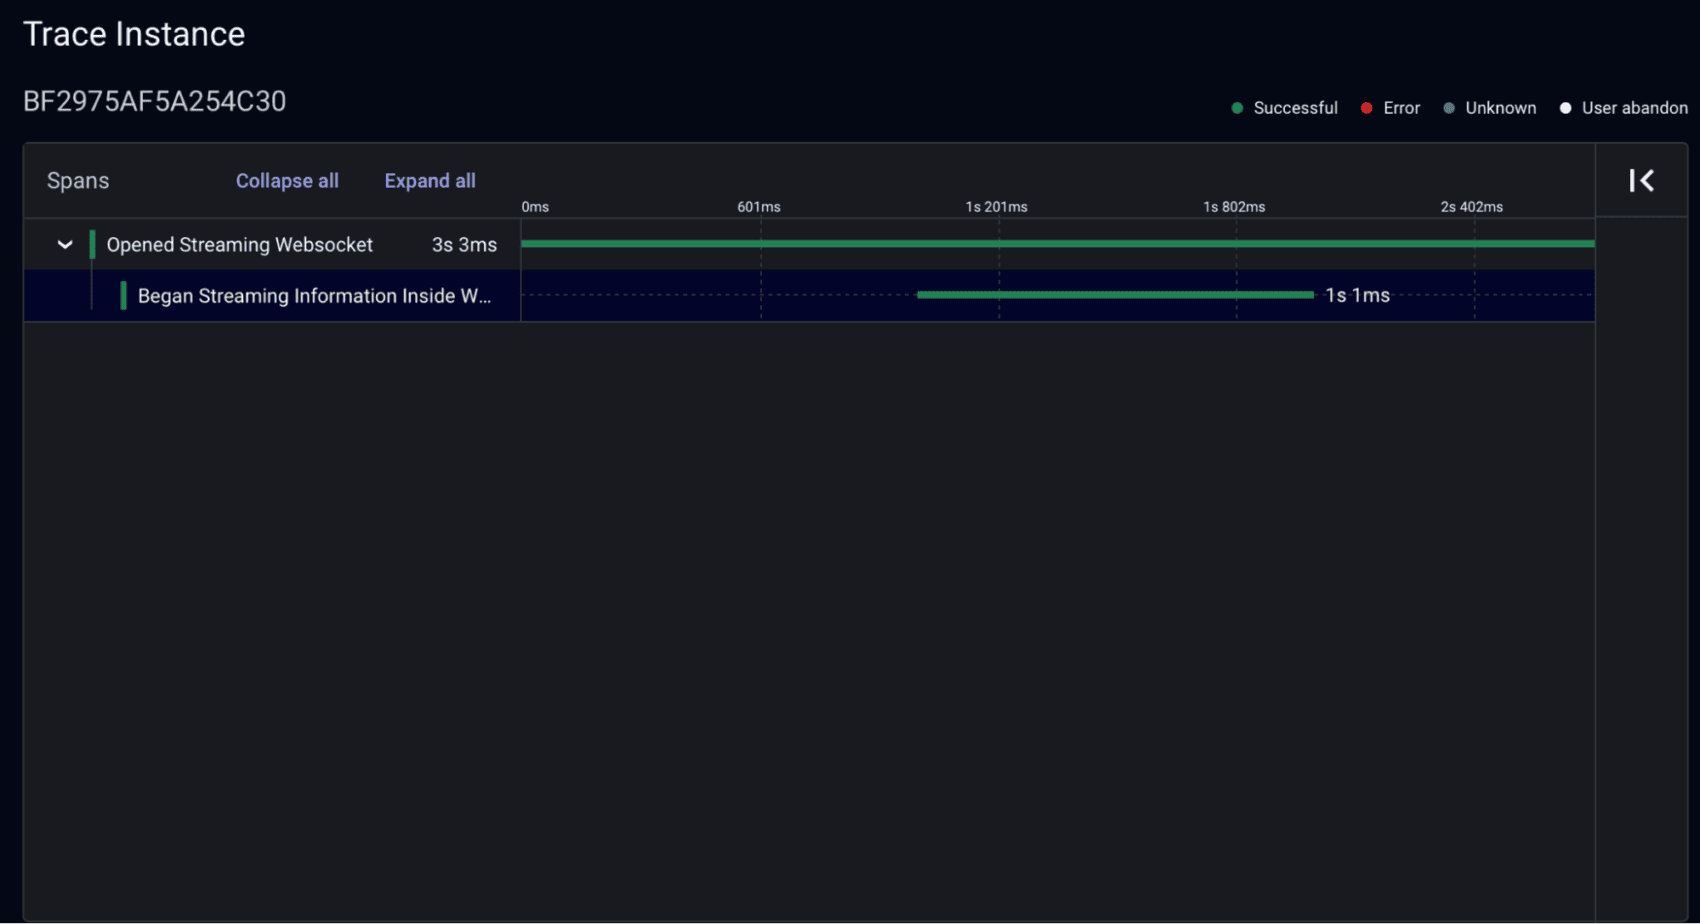Viewport: 1700px width, 924px height.
Task: Click the Began Streaming Information timeline bar
Action: [x=1115, y=295]
